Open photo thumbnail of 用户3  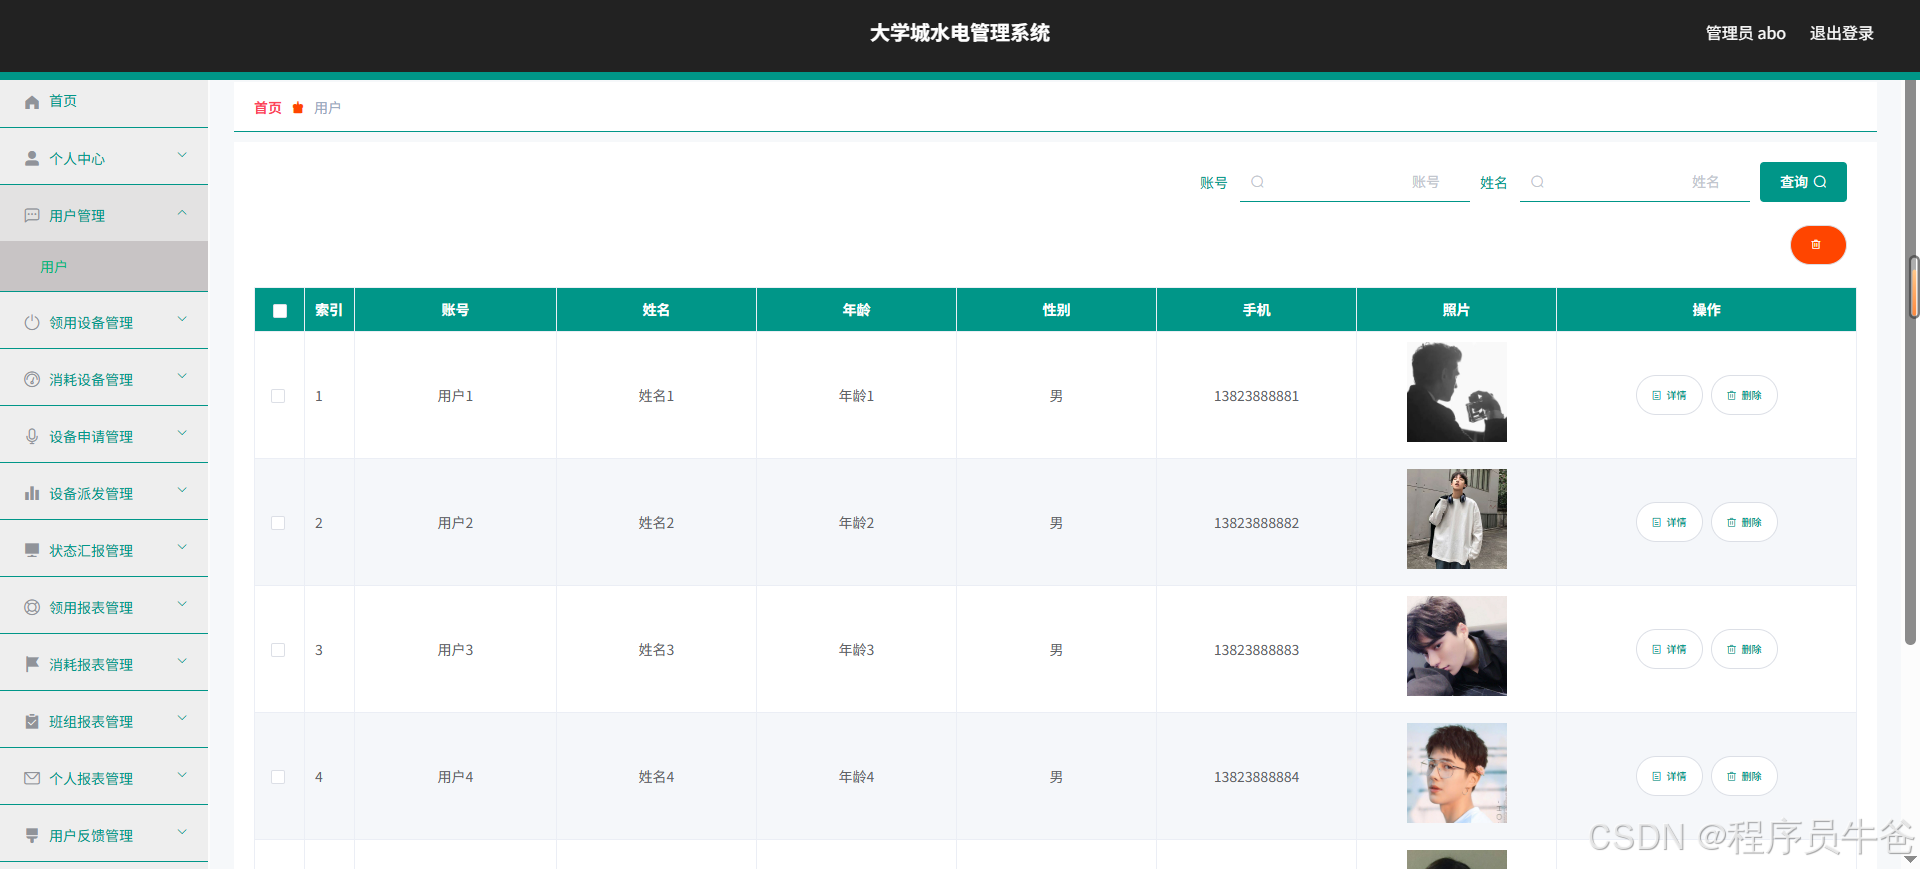tap(1457, 646)
